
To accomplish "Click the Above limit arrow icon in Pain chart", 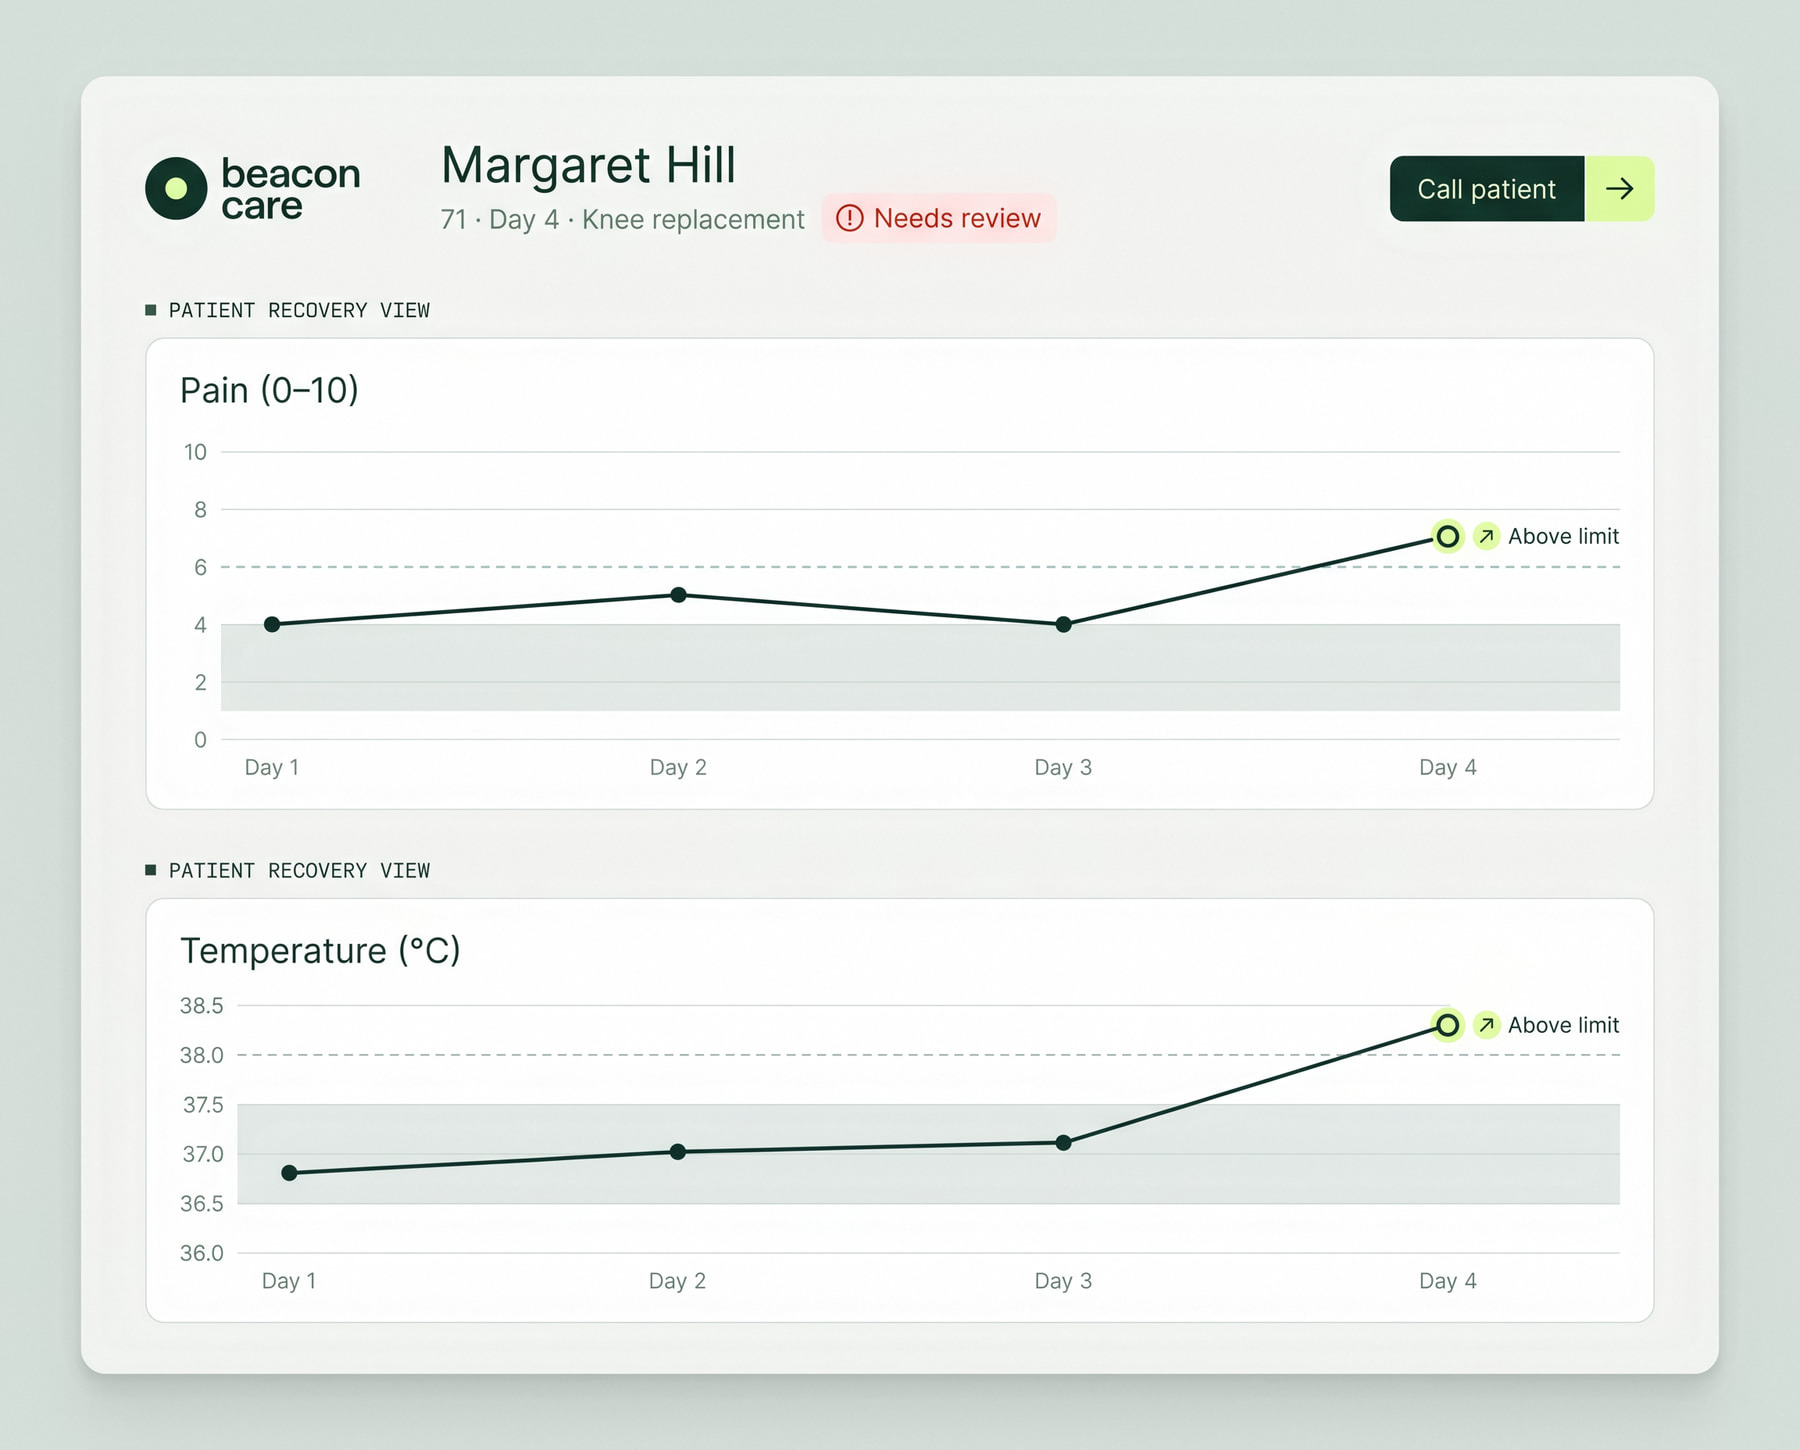I will coord(1486,537).
